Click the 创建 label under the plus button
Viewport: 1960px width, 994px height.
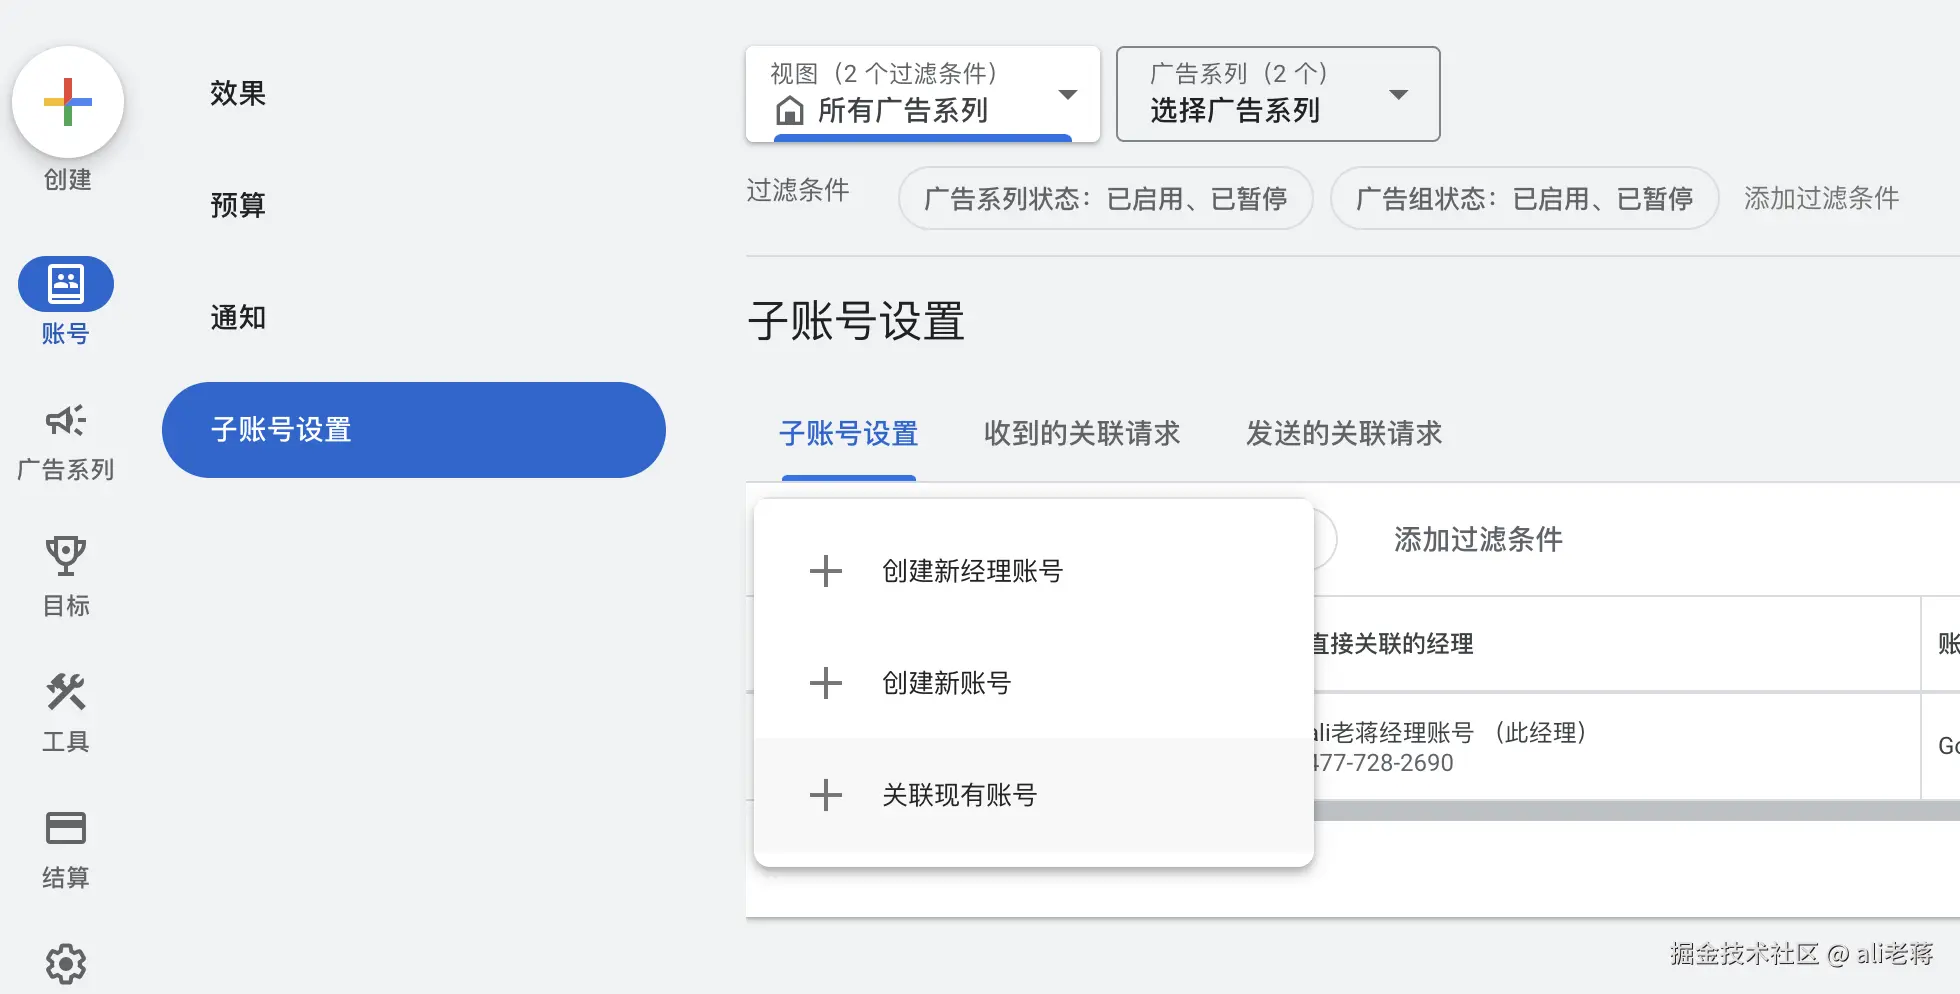[68, 179]
